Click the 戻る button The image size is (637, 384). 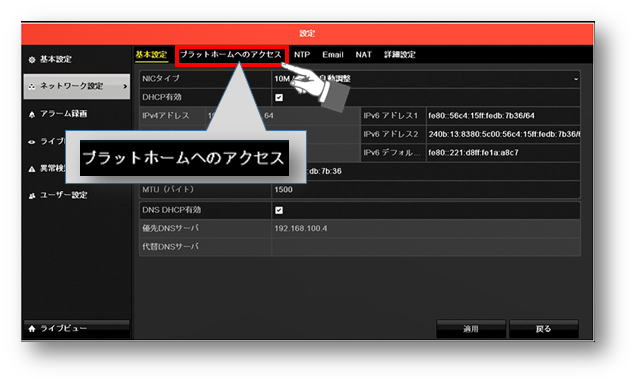[x=544, y=329]
